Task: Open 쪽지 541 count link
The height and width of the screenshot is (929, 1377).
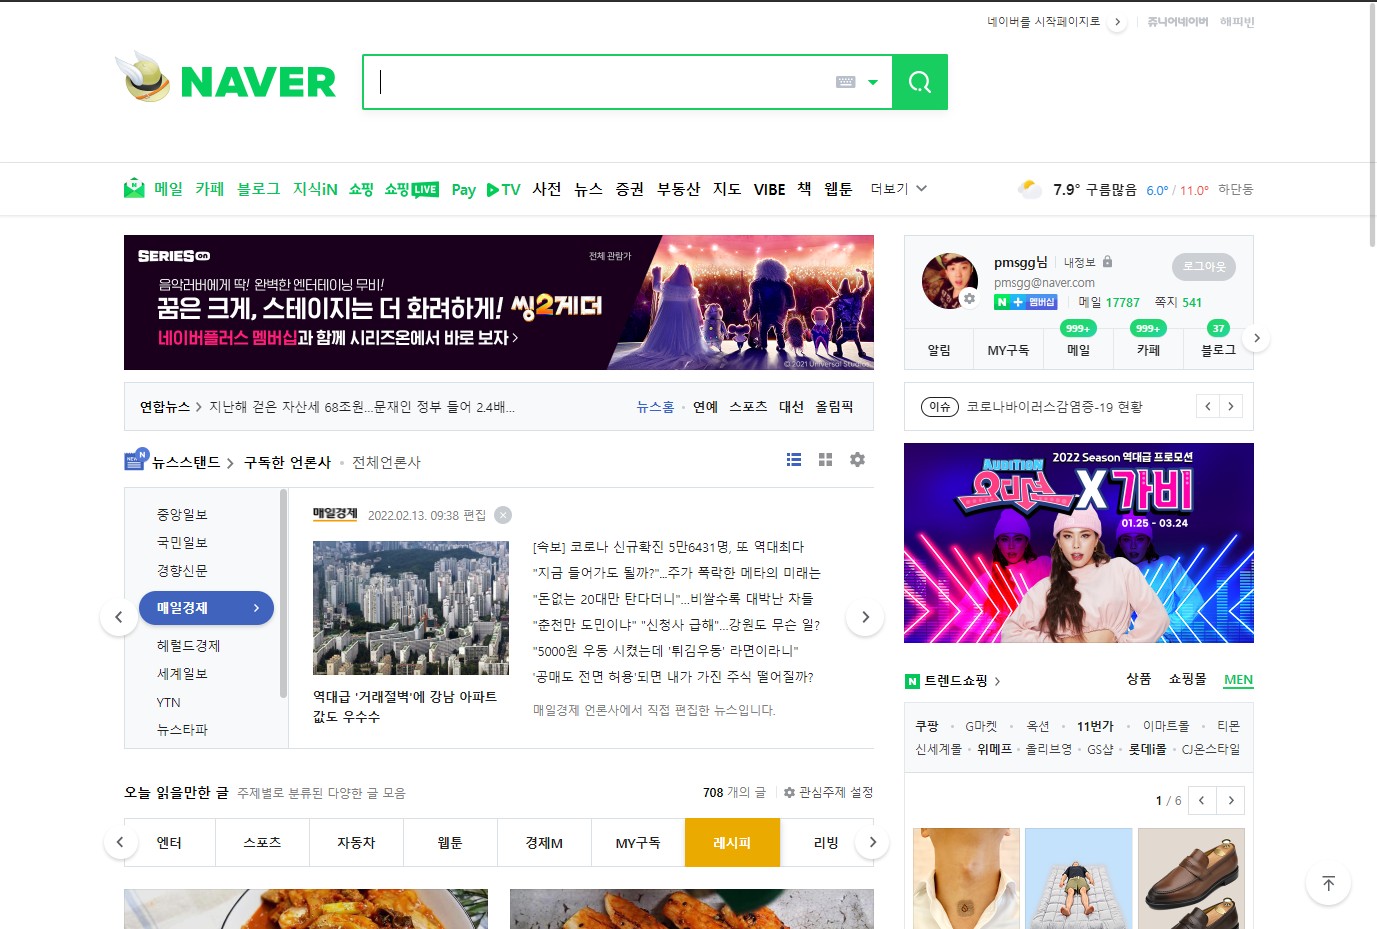Action: pos(1178,302)
